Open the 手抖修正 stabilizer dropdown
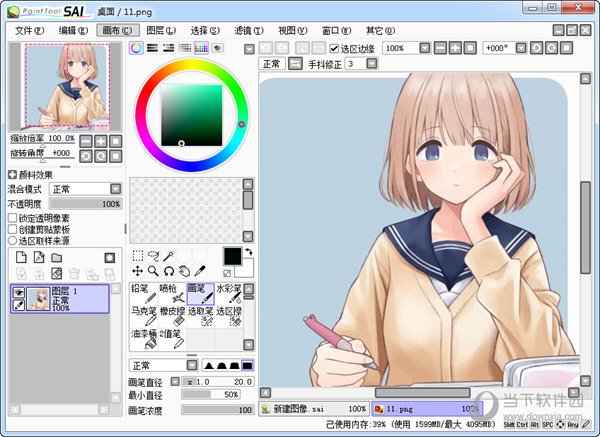Viewport: 600px width, 437px height. [x=372, y=63]
